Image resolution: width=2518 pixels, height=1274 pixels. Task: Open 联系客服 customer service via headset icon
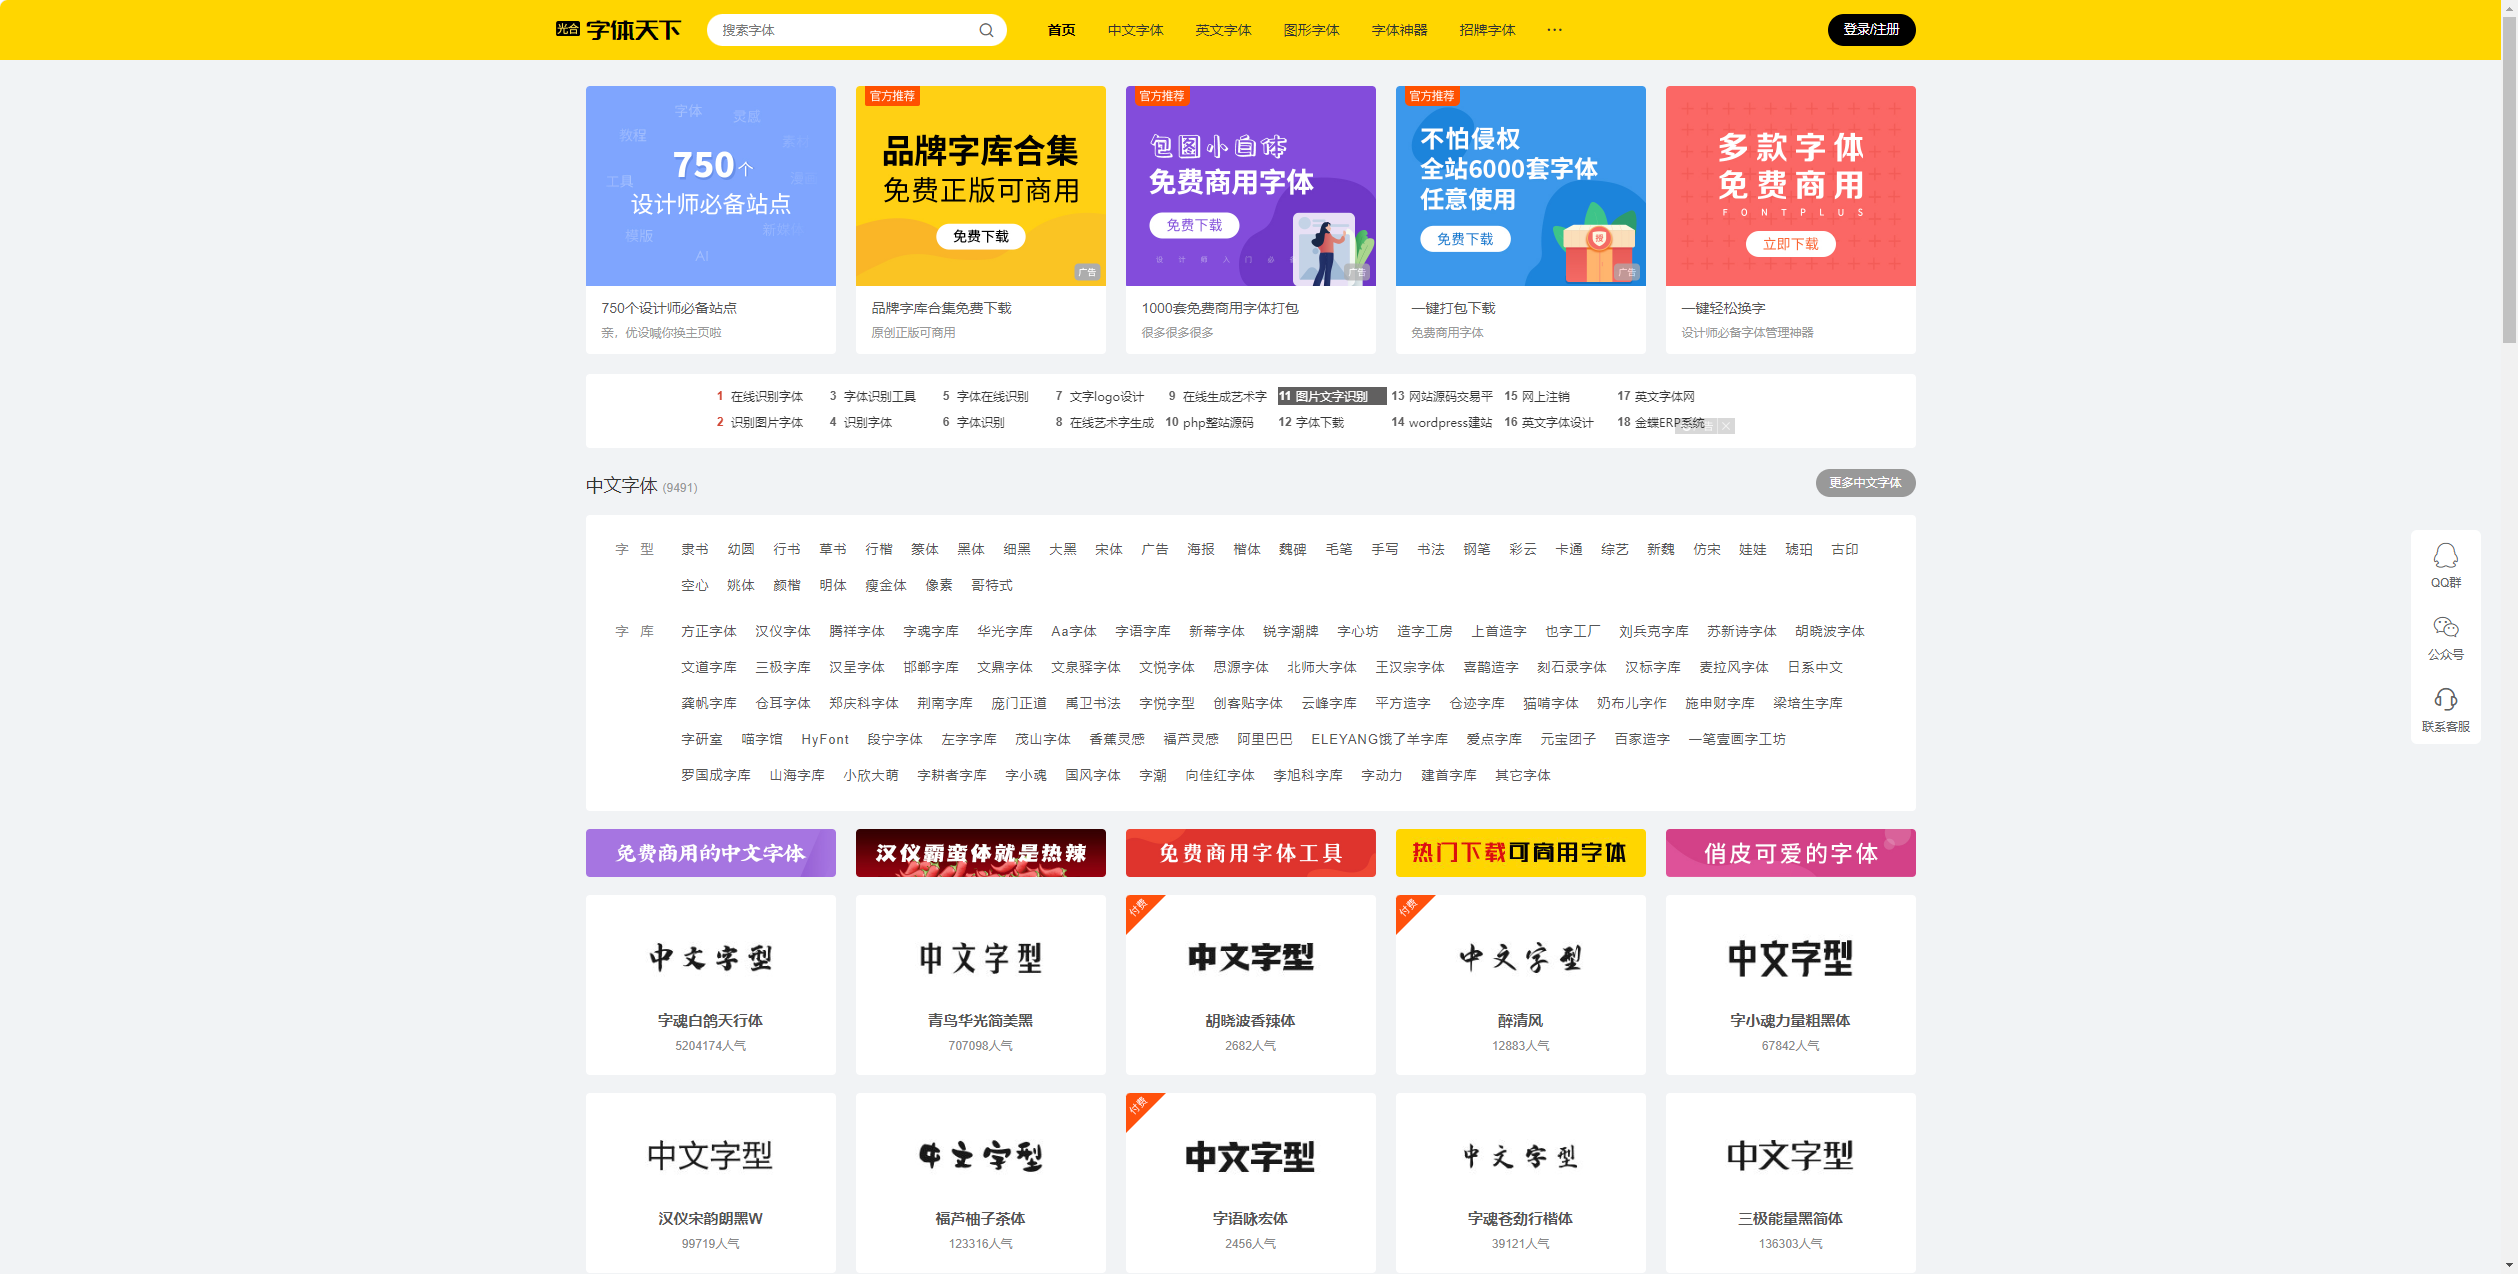tap(2446, 710)
